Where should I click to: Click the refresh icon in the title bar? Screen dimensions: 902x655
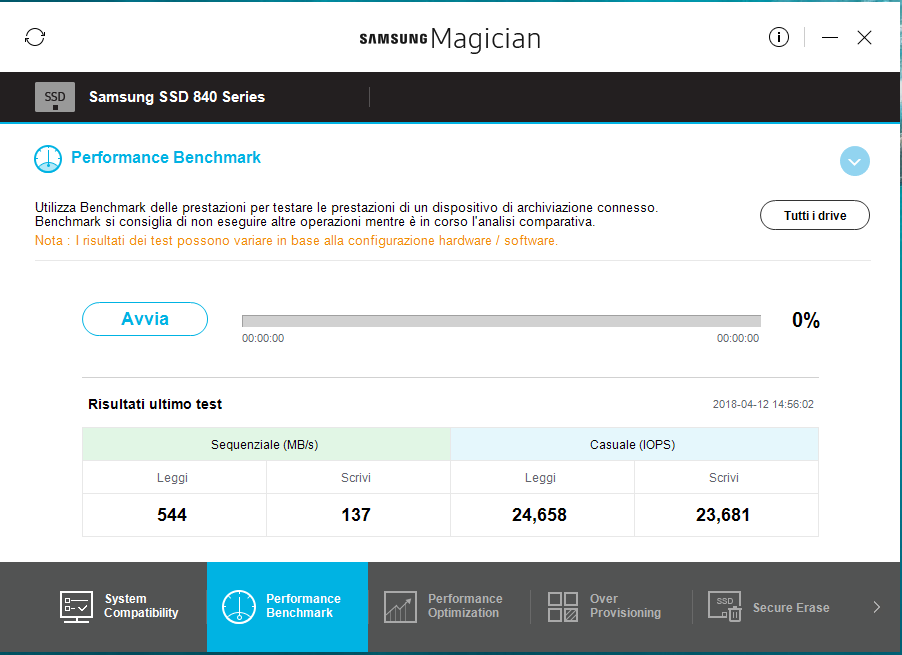click(x=35, y=37)
